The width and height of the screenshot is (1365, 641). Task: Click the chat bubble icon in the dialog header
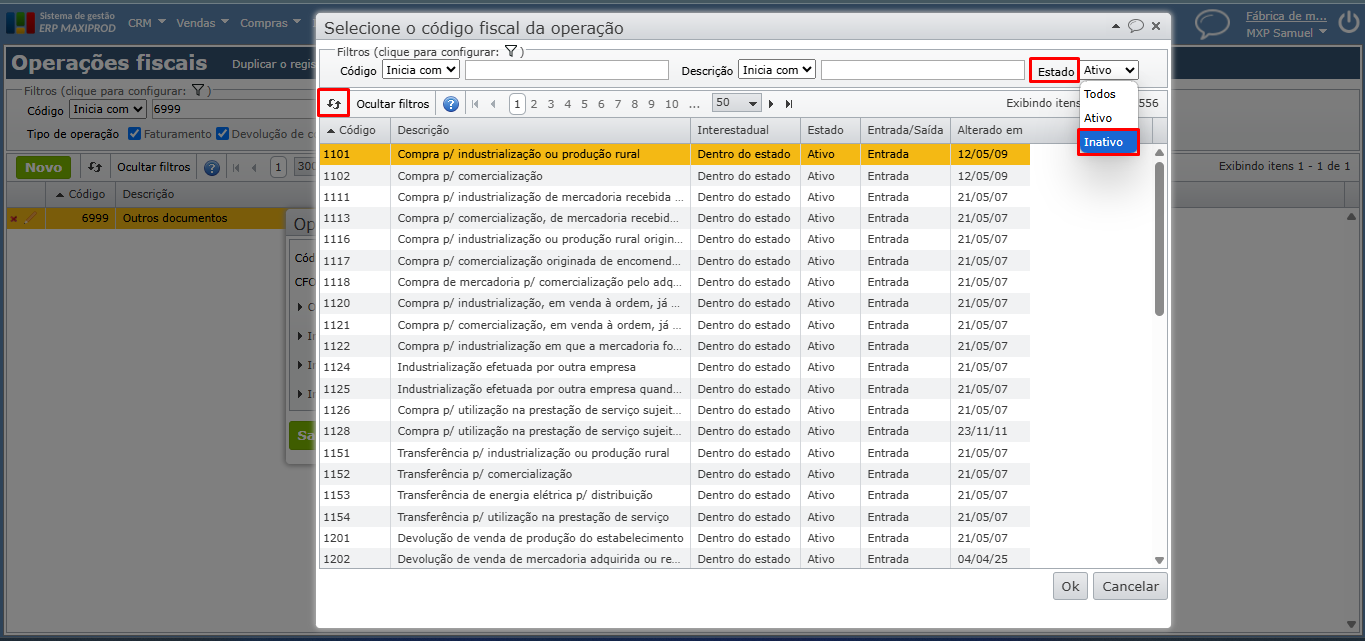(1136, 27)
